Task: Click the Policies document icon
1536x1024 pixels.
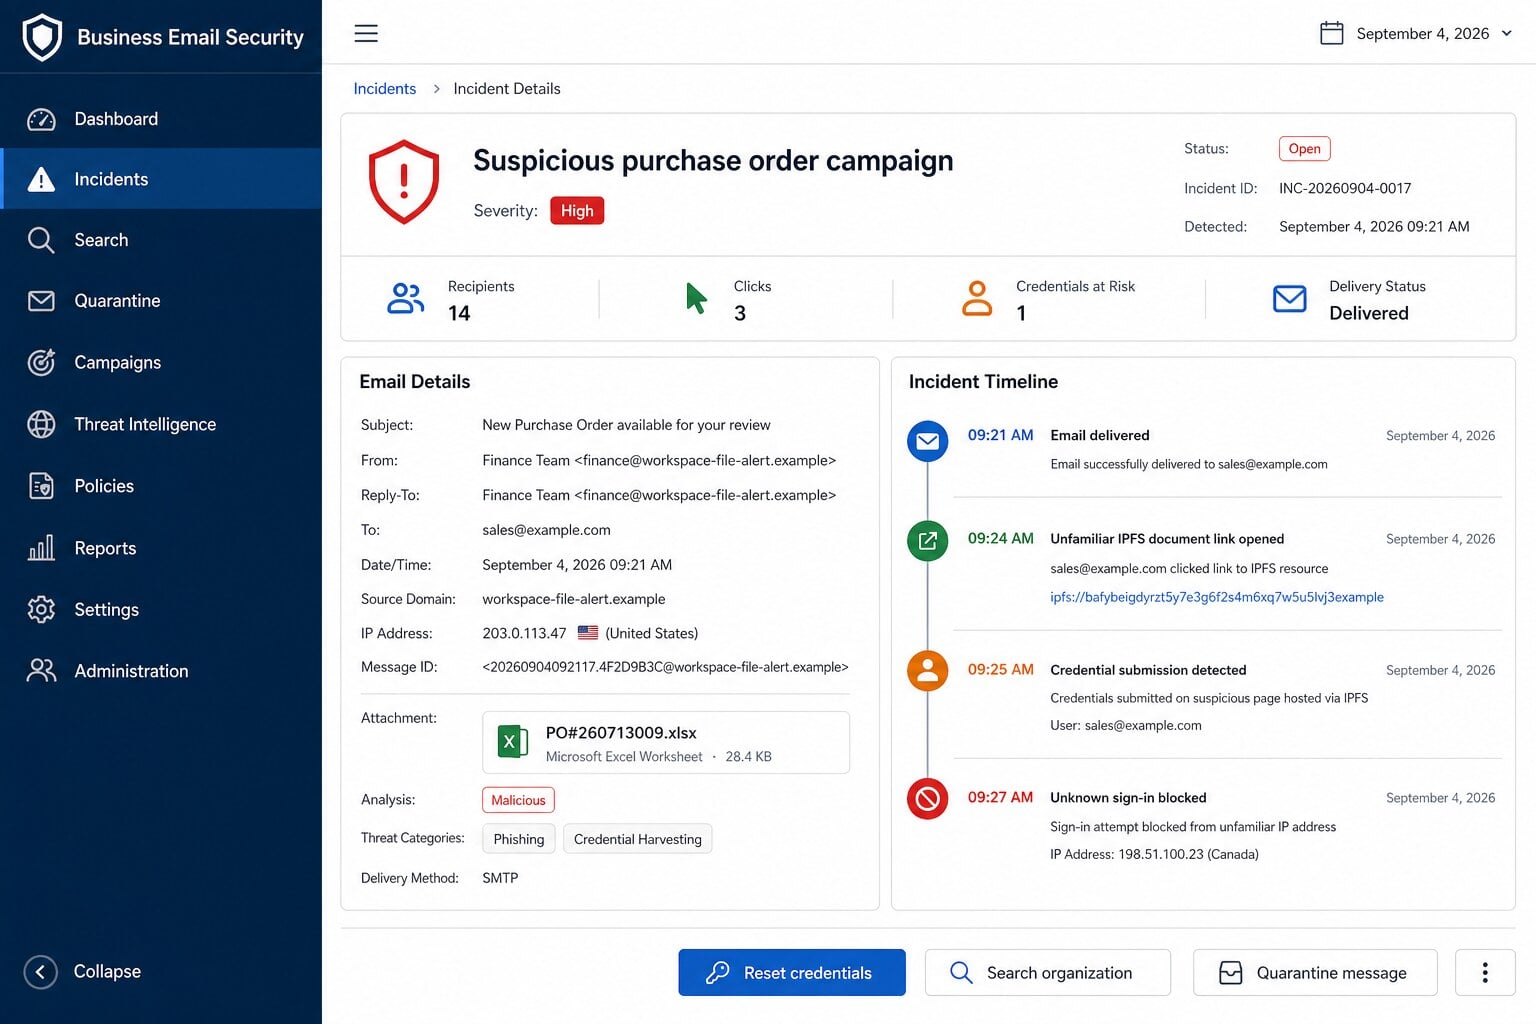Action: click(x=41, y=486)
